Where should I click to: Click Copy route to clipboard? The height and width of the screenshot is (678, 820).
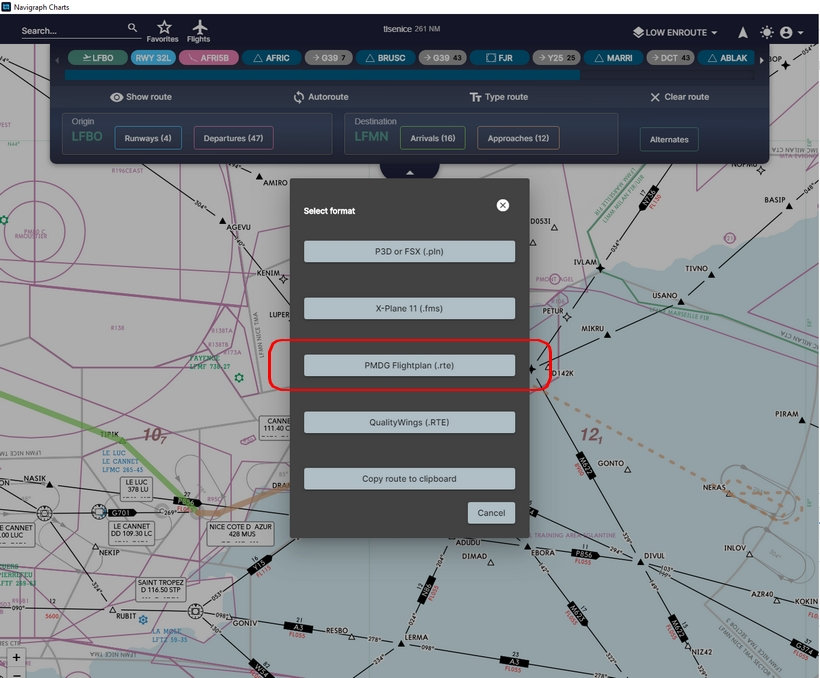tap(409, 479)
